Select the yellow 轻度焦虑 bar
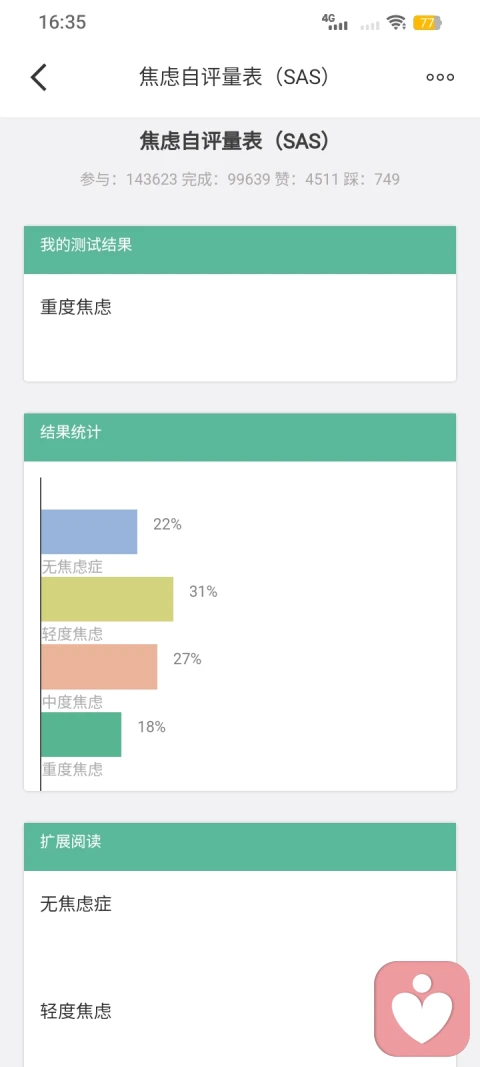This screenshot has width=480, height=1067. (107, 599)
